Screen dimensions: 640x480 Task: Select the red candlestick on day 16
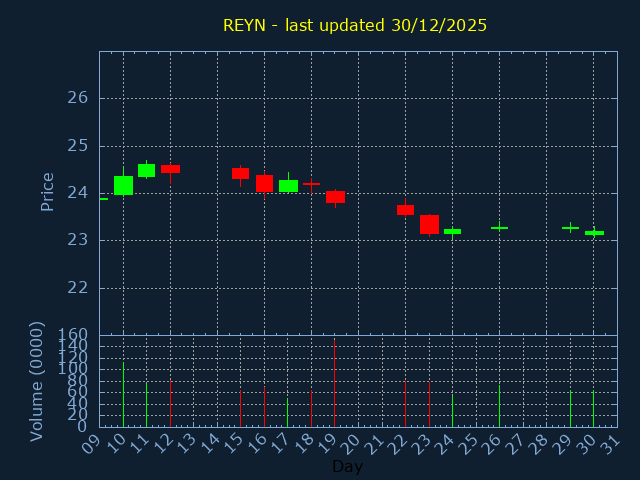[x=264, y=183]
